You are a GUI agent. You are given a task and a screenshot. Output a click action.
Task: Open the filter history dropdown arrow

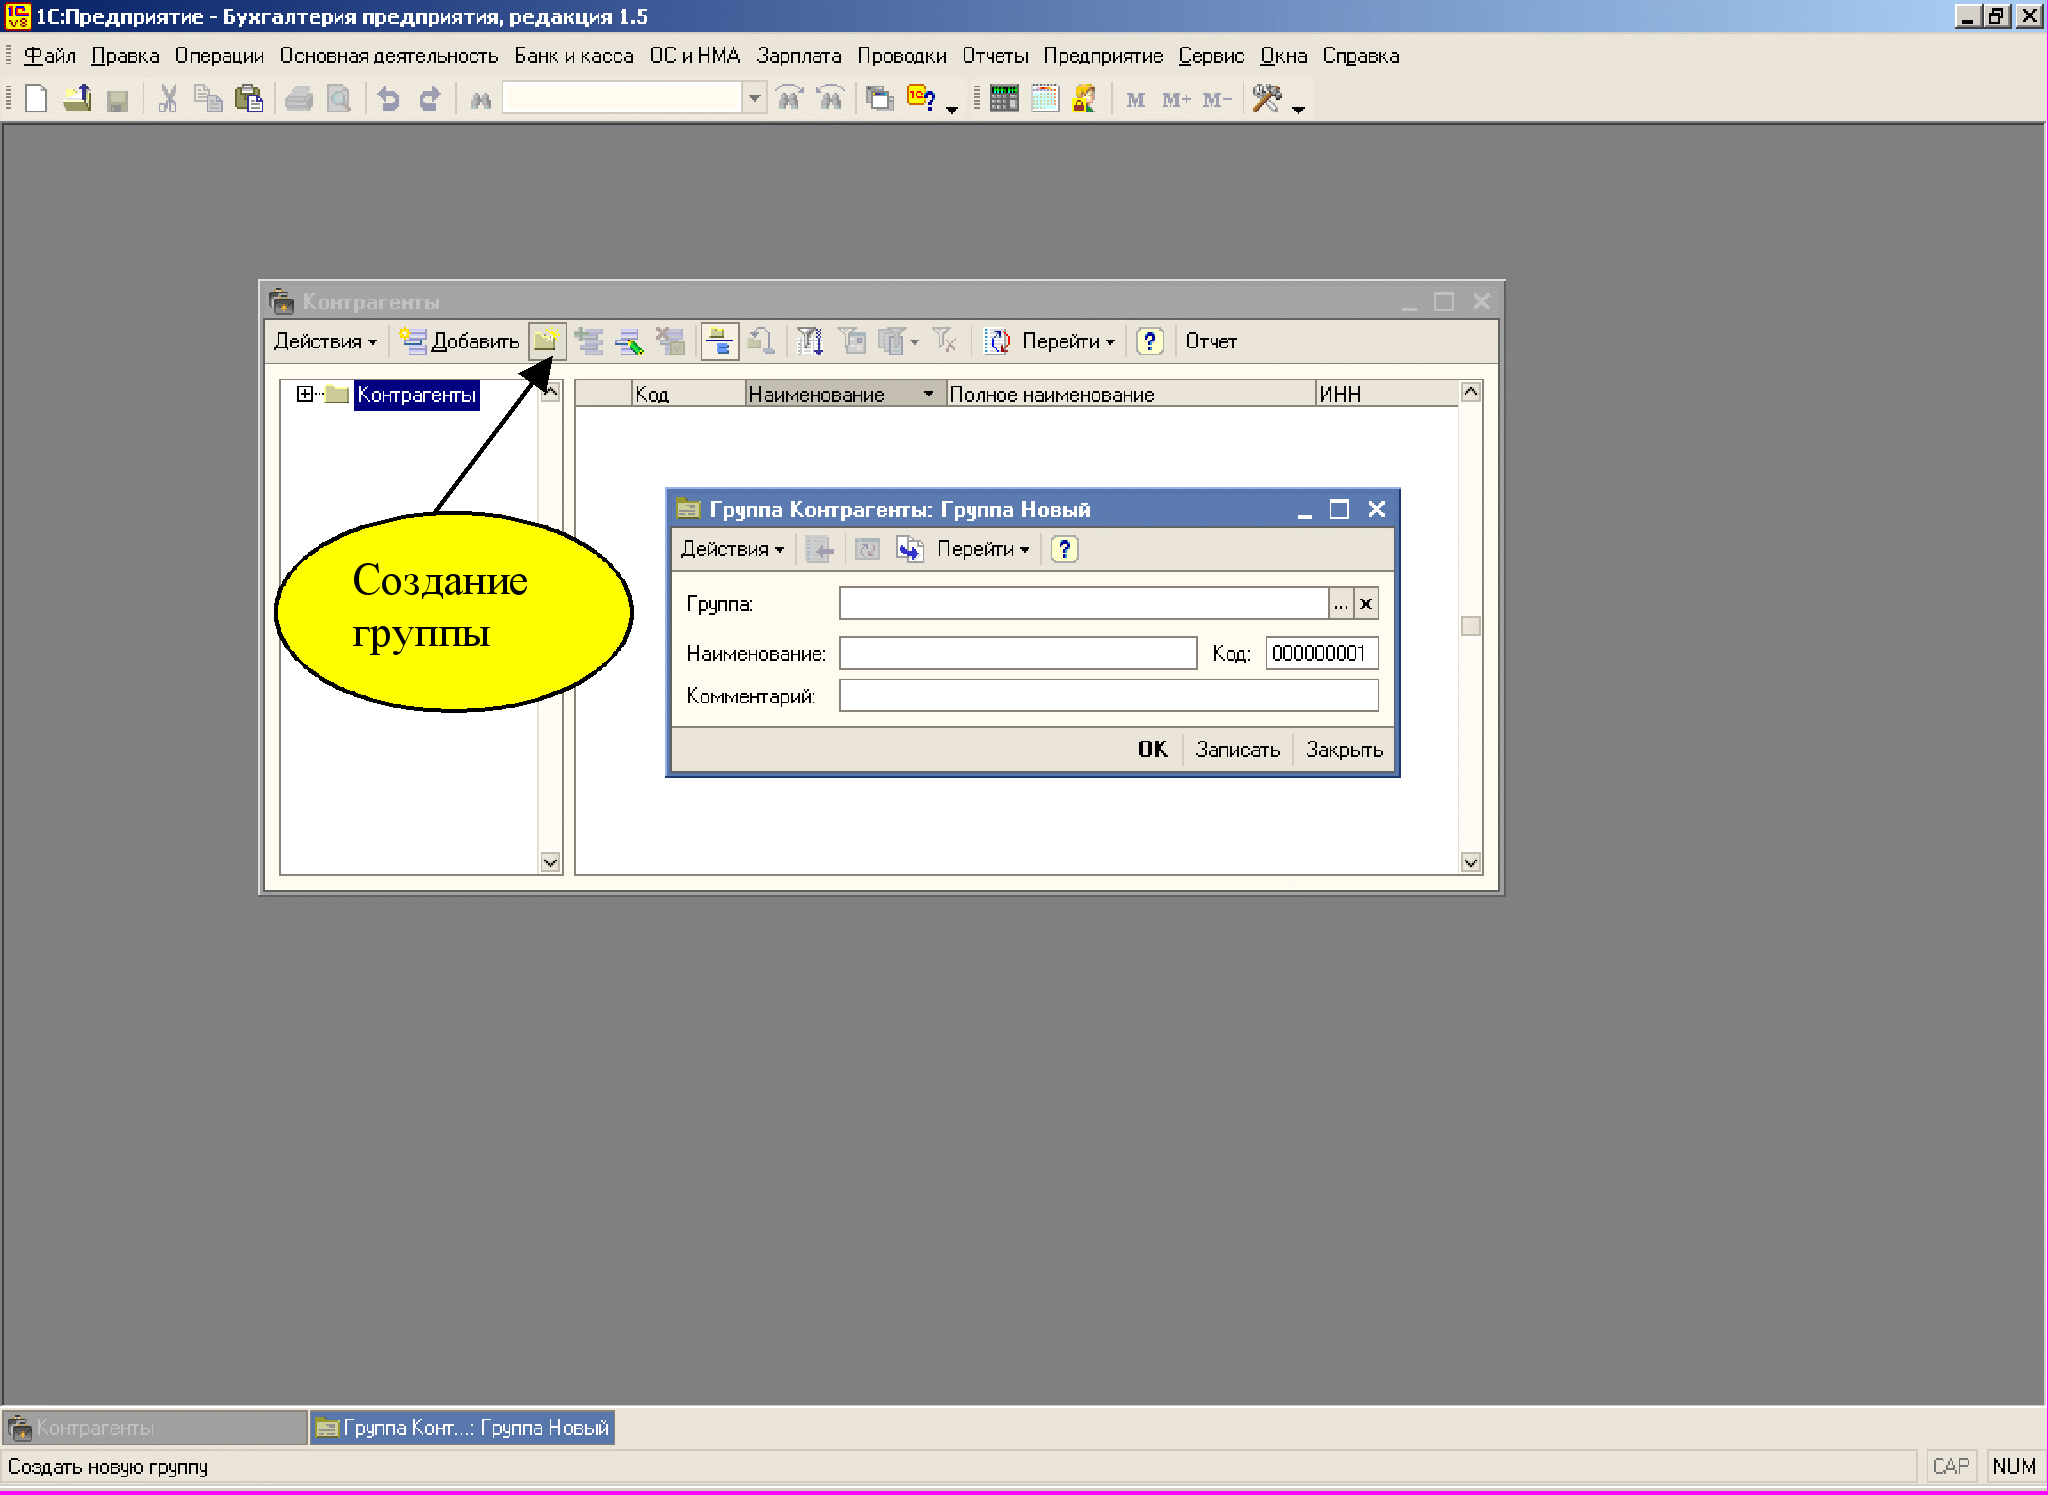click(x=914, y=342)
